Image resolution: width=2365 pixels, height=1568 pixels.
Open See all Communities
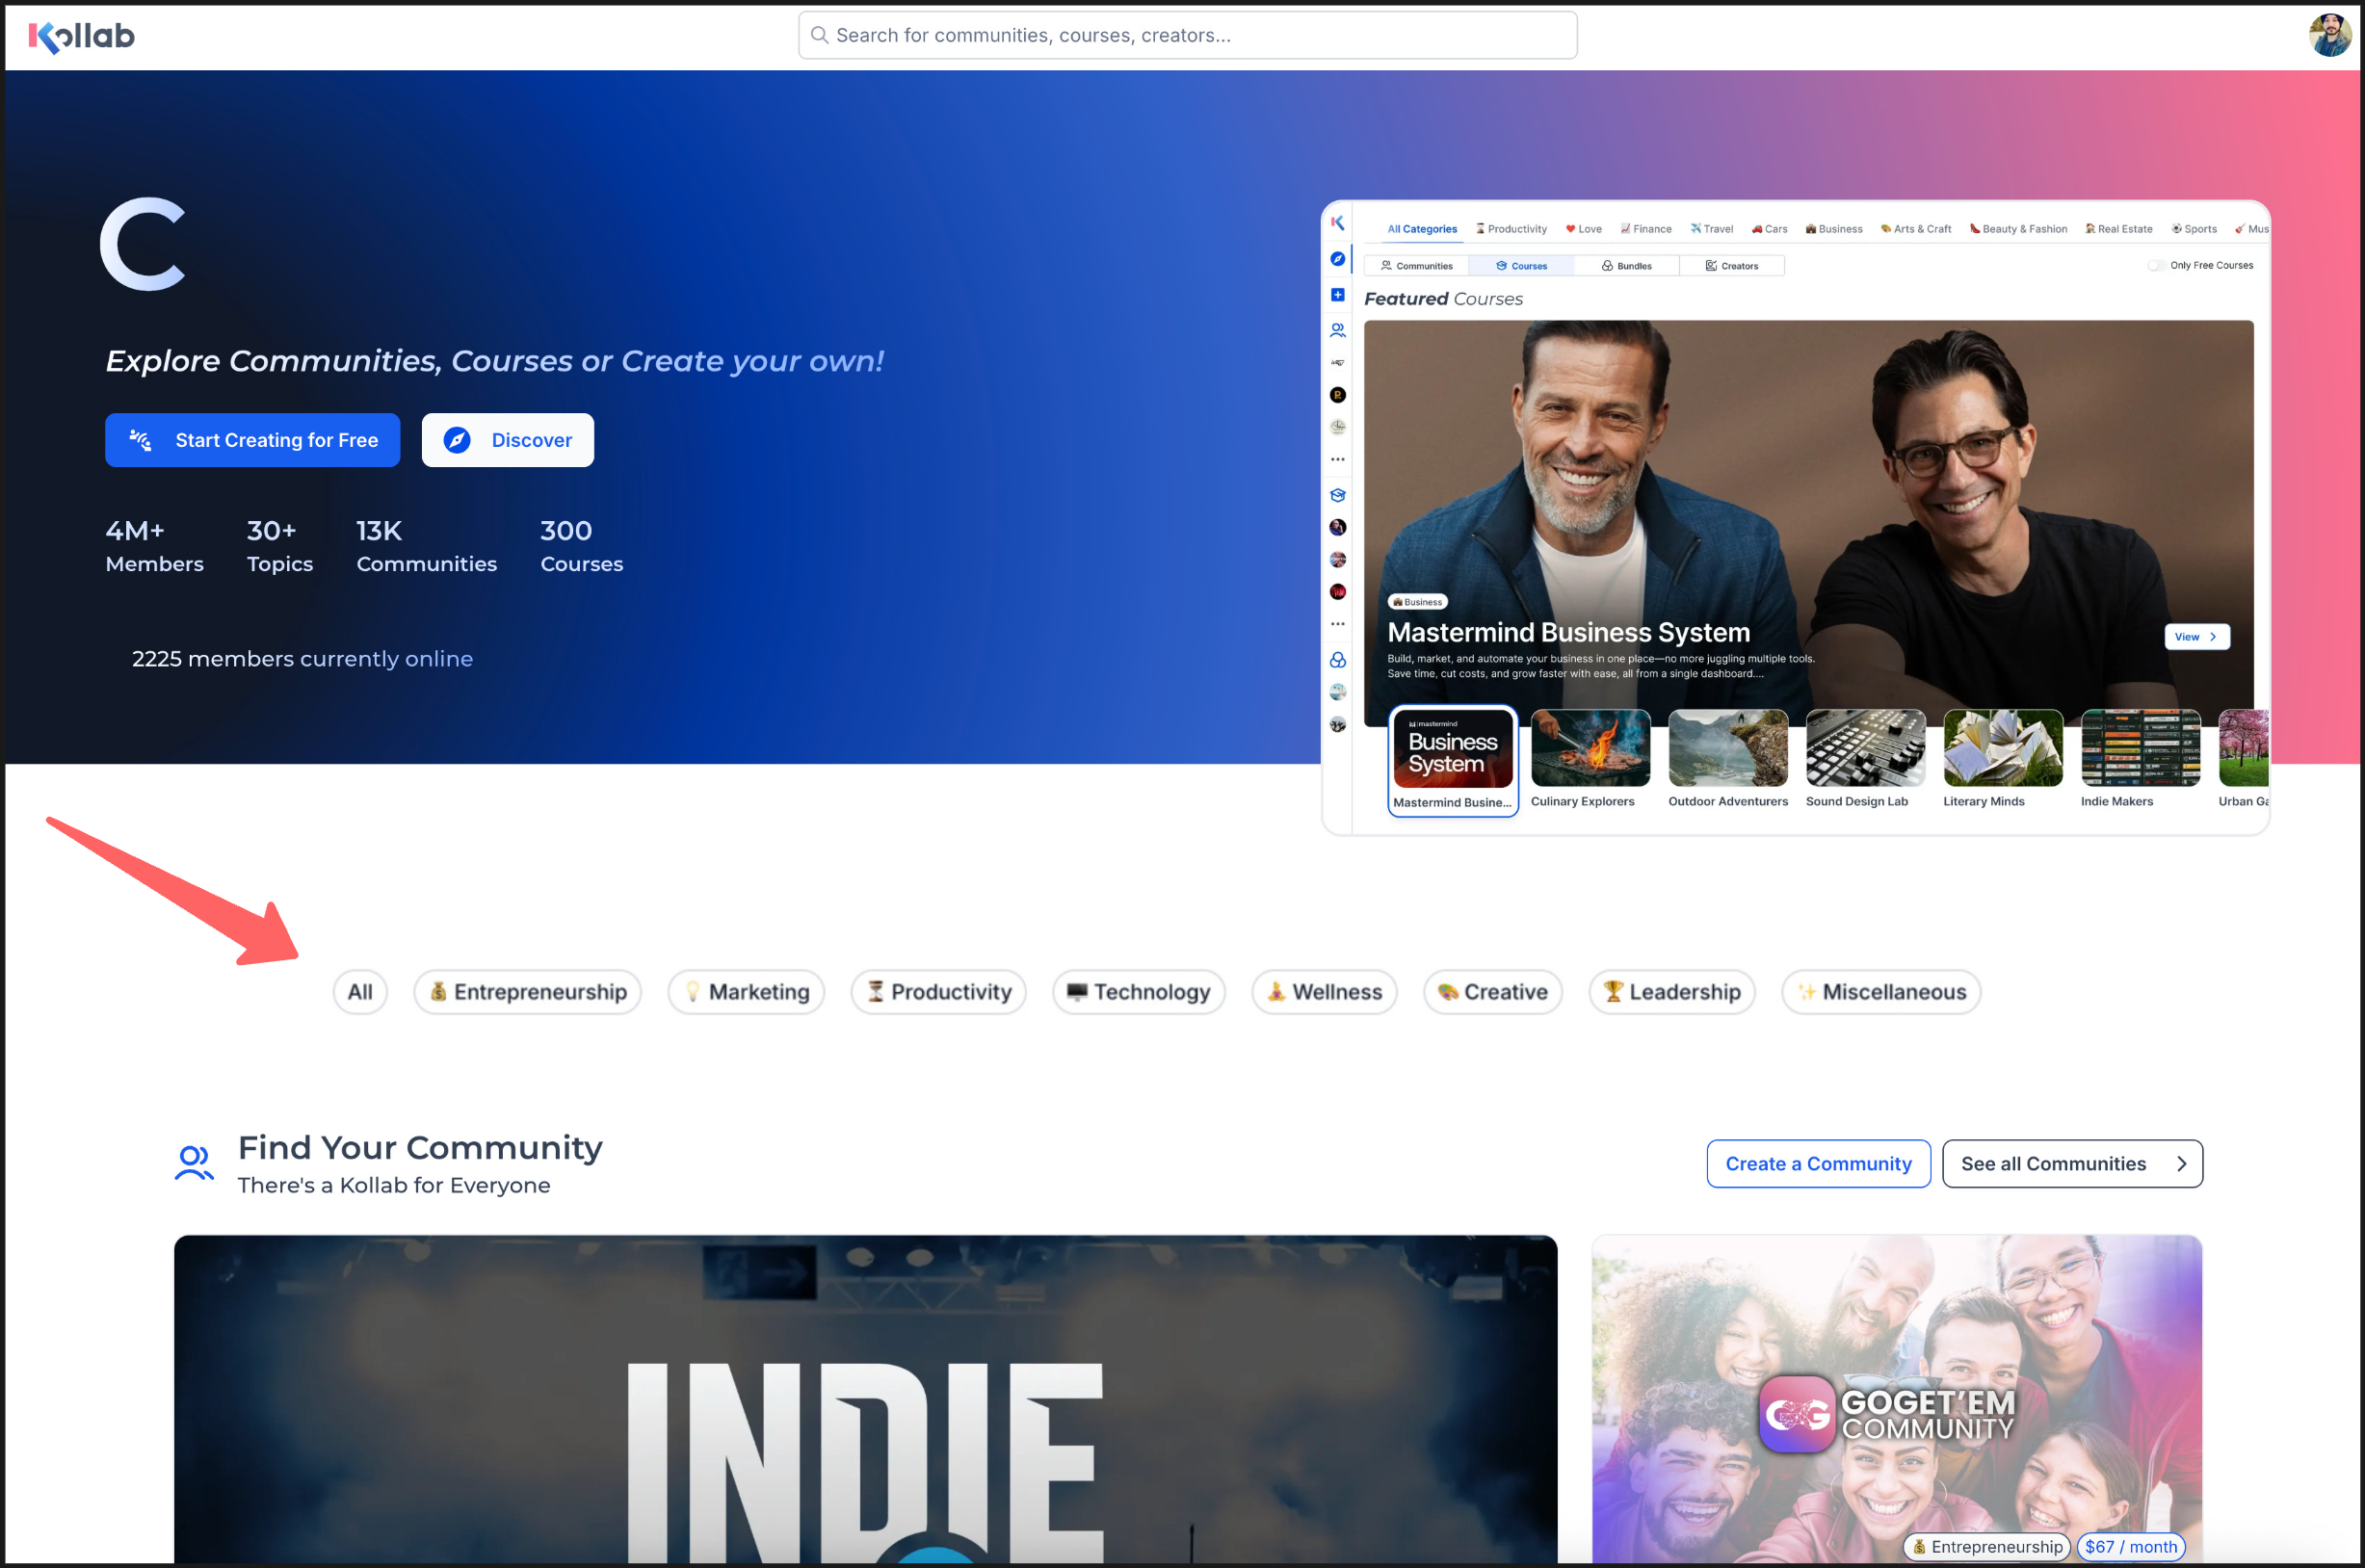tap(2071, 1163)
